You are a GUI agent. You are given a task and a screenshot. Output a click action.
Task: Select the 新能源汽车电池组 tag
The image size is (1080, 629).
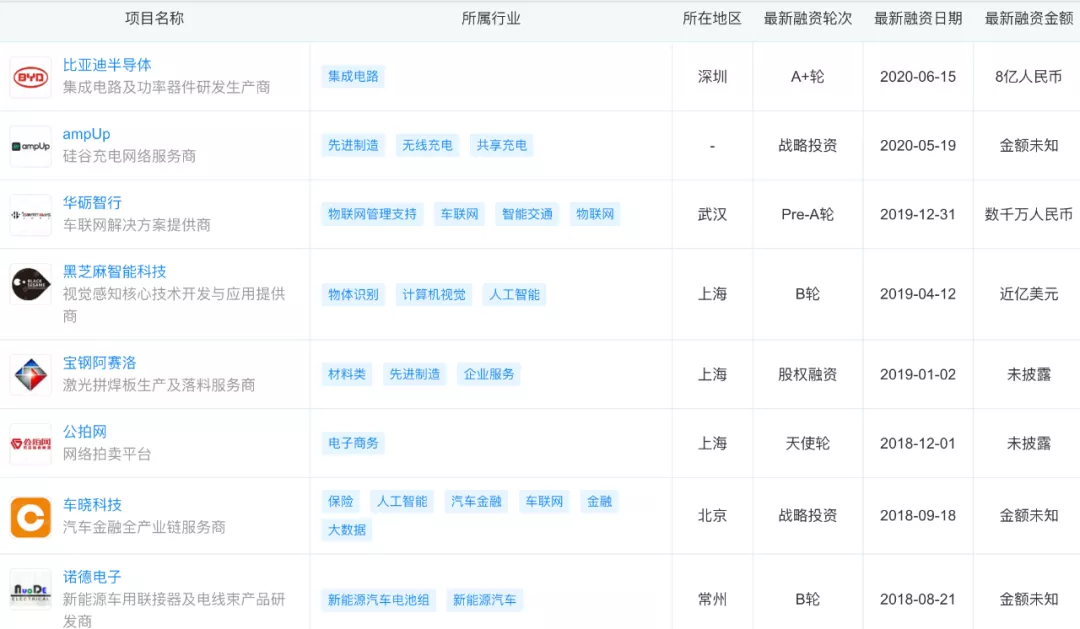[x=379, y=600]
